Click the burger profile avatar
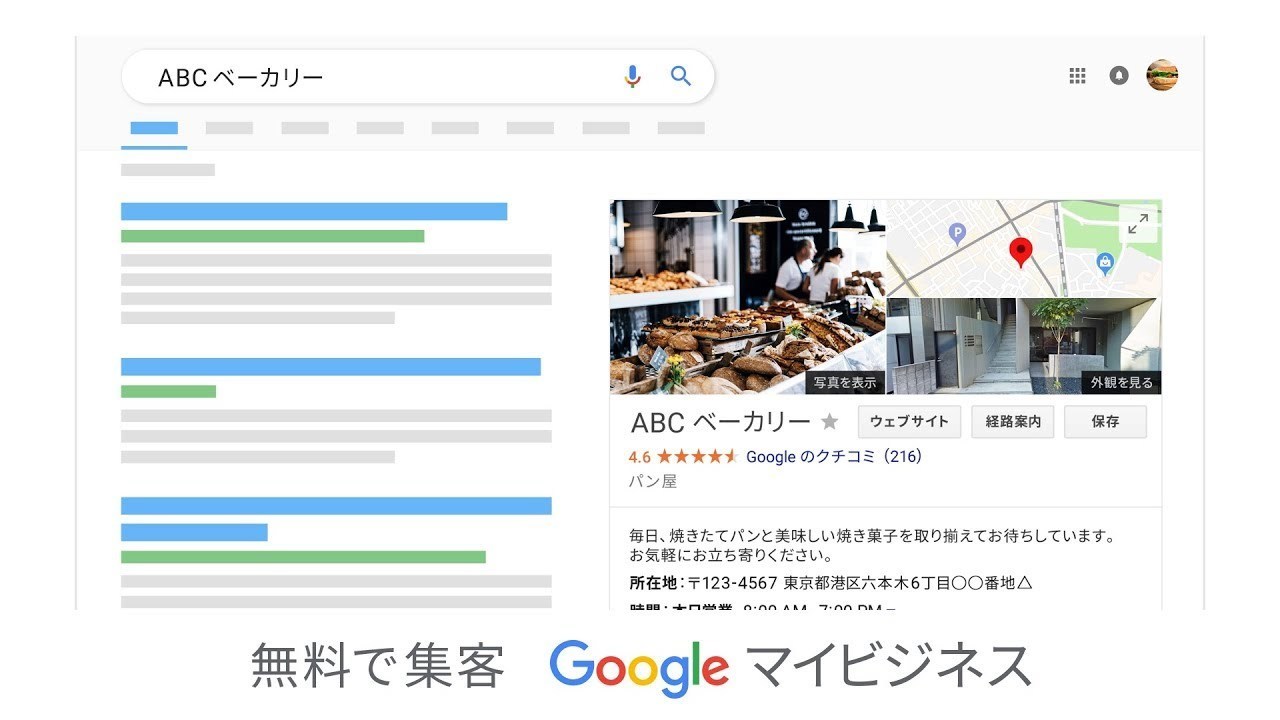The image size is (1280, 720). [x=1162, y=76]
